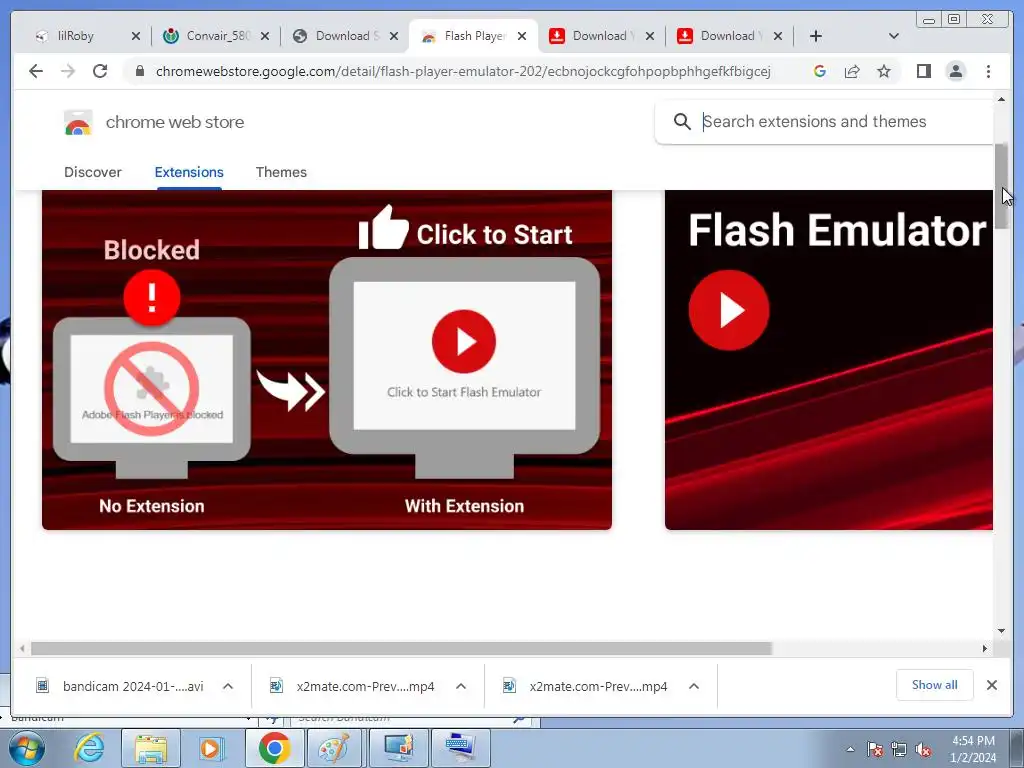Open the tab search dropdown
Image resolution: width=1024 pixels, height=768 pixels.
[x=894, y=36]
